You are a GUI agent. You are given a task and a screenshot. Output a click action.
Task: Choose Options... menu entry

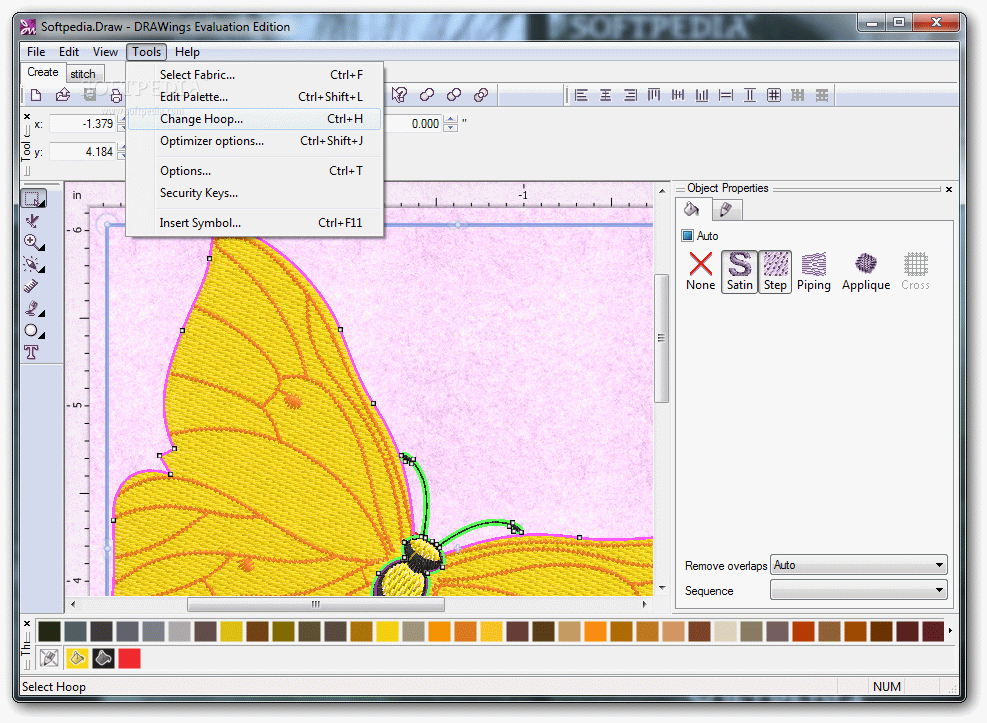point(254,171)
